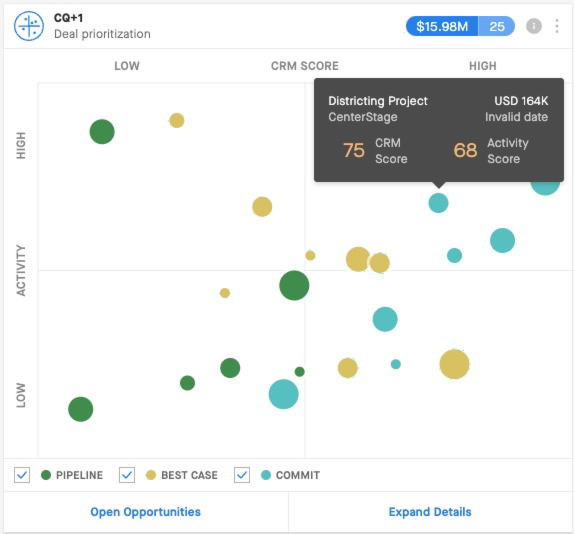
Task: Click the Deal prioritization quadrant icon
Action: pyautogui.click(x=29, y=26)
